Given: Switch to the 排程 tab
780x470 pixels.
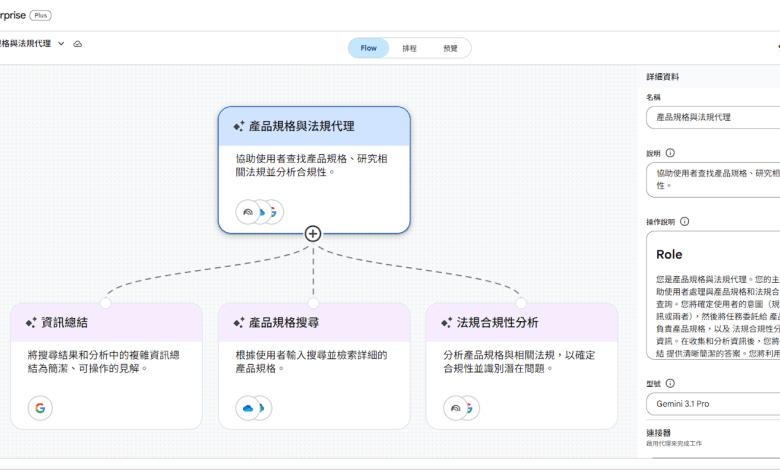Looking at the screenshot, I should 410,48.
